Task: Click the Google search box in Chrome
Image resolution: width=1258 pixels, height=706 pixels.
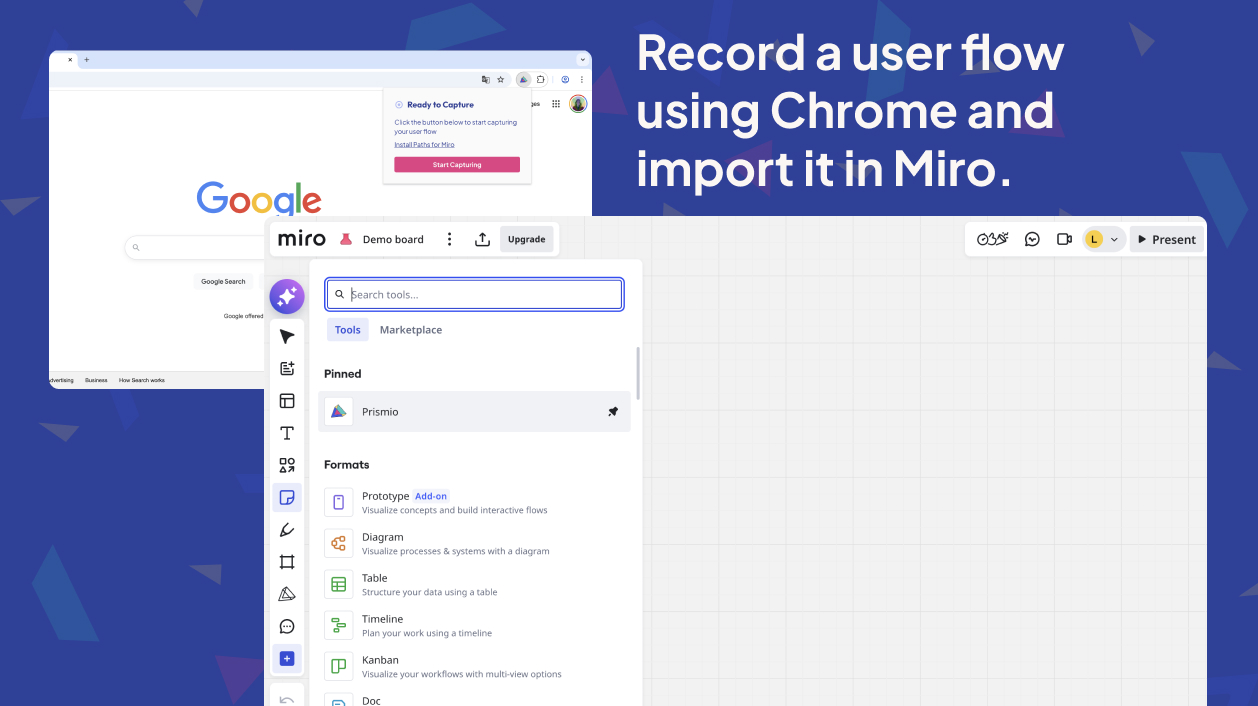Action: coord(195,247)
